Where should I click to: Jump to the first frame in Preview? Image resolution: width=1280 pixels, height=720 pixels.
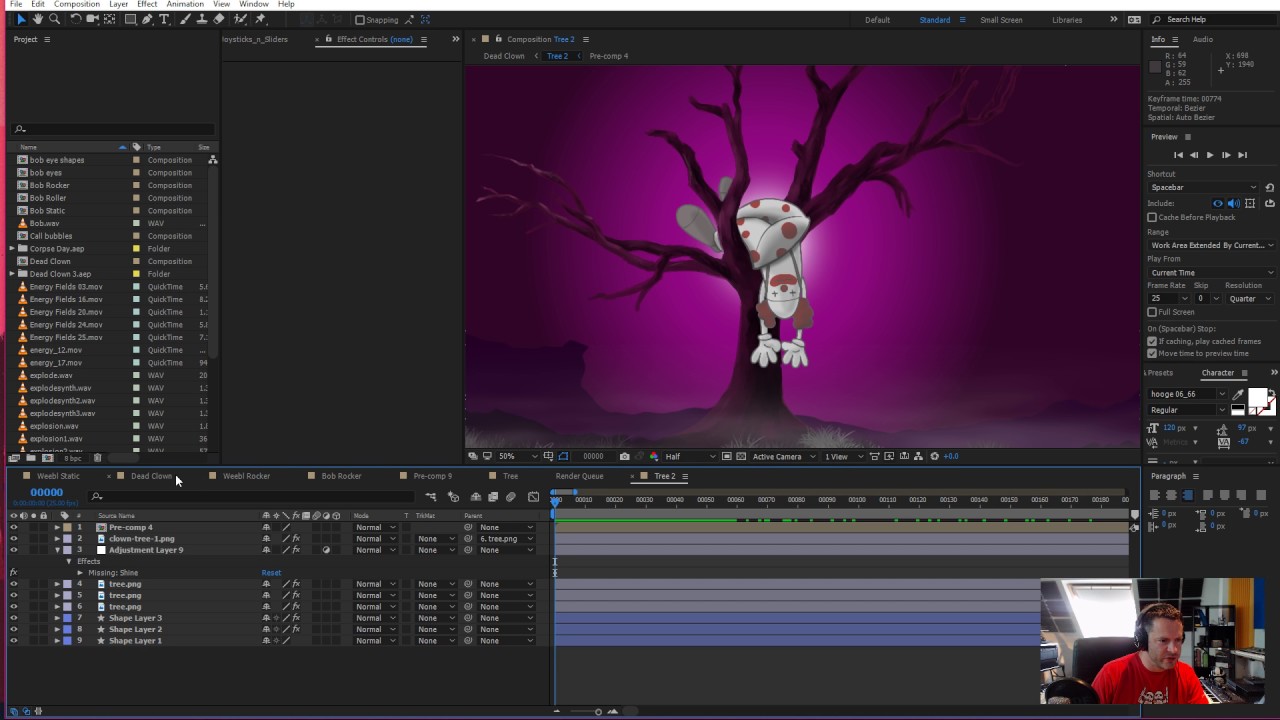(x=1178, y=155)
